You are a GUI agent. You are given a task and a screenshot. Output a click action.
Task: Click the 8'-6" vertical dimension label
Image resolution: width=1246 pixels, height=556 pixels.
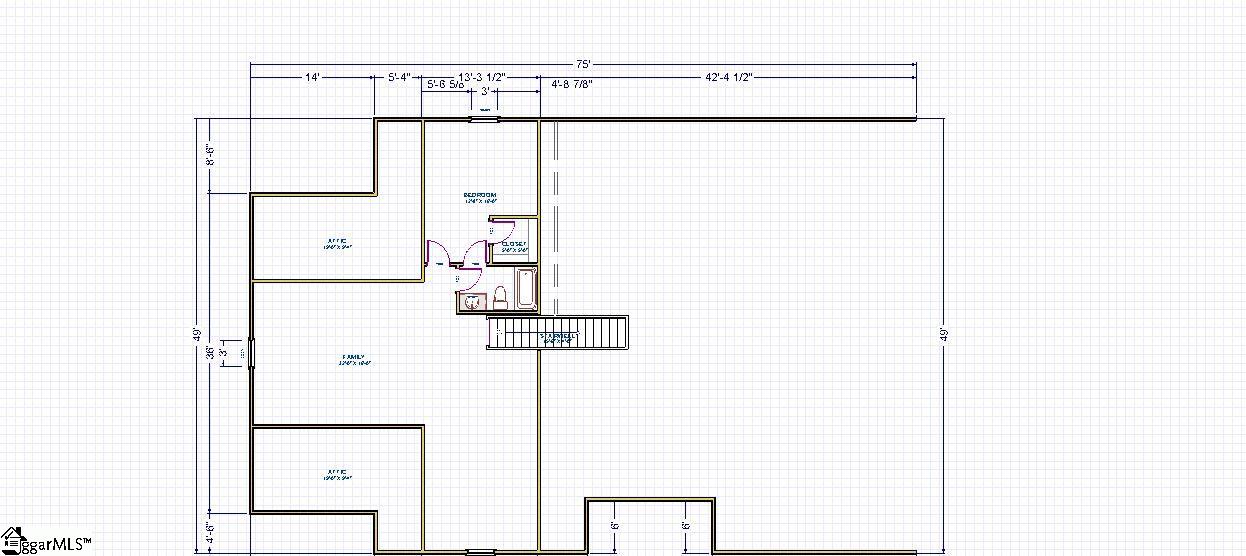[x=211, y=156]
